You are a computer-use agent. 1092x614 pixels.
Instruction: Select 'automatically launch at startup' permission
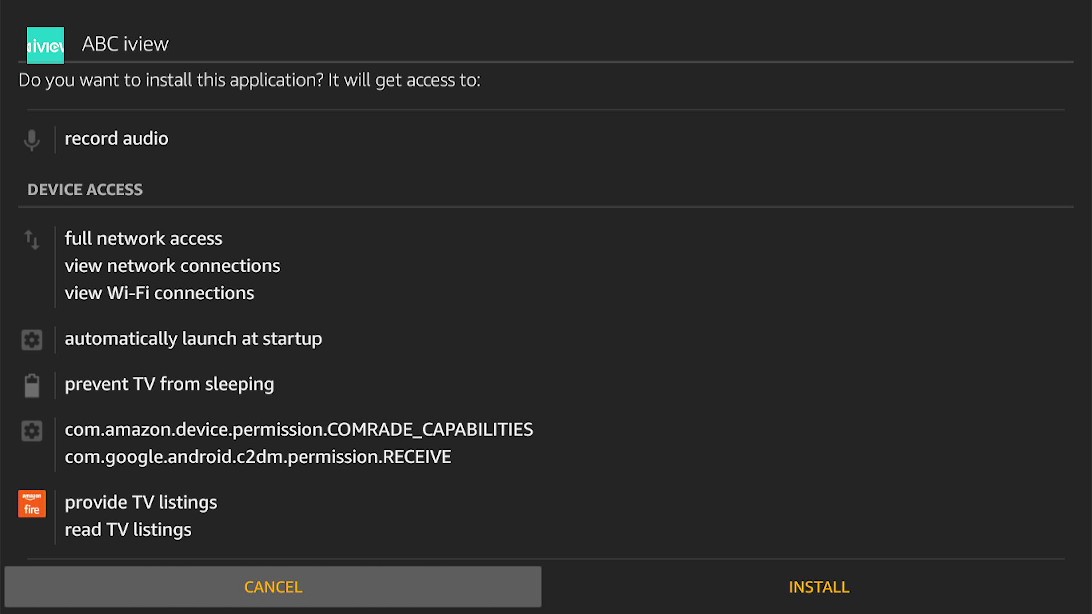pyautogui.click(x=193, y=338)
